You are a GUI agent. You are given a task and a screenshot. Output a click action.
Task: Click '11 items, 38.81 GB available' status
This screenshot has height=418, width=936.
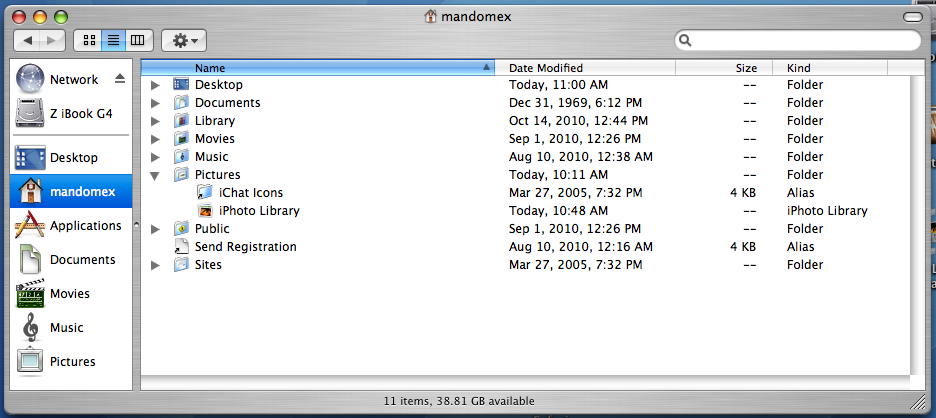[459, 401]
